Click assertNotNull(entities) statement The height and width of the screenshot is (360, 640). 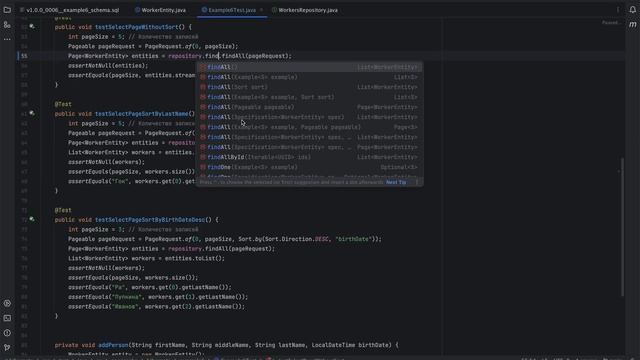coord(108,66)
